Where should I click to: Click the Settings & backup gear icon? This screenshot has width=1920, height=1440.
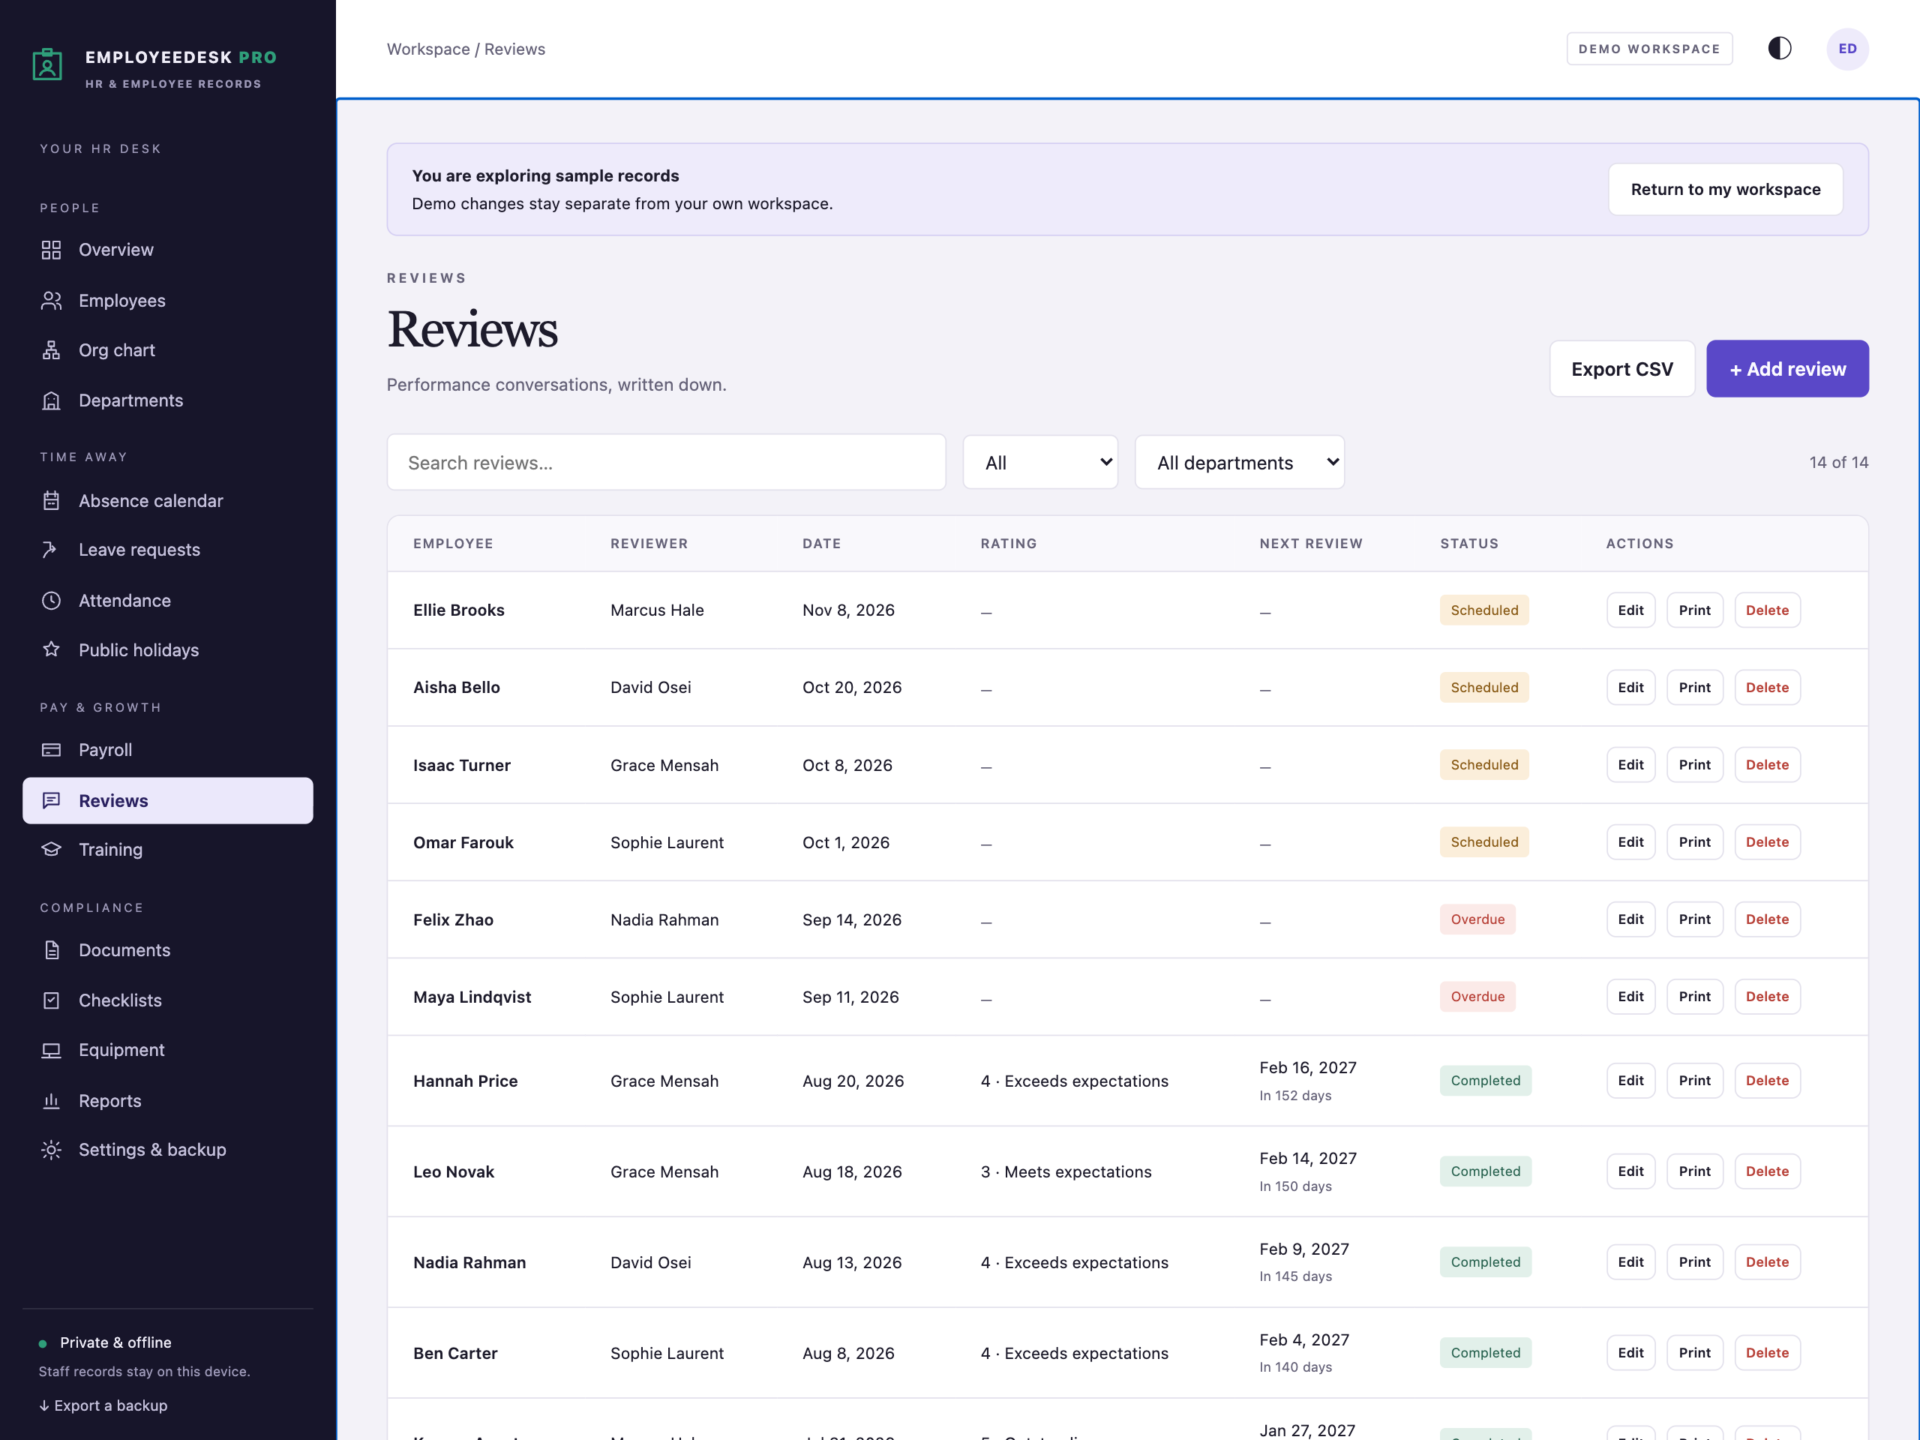pos(51,1150)
